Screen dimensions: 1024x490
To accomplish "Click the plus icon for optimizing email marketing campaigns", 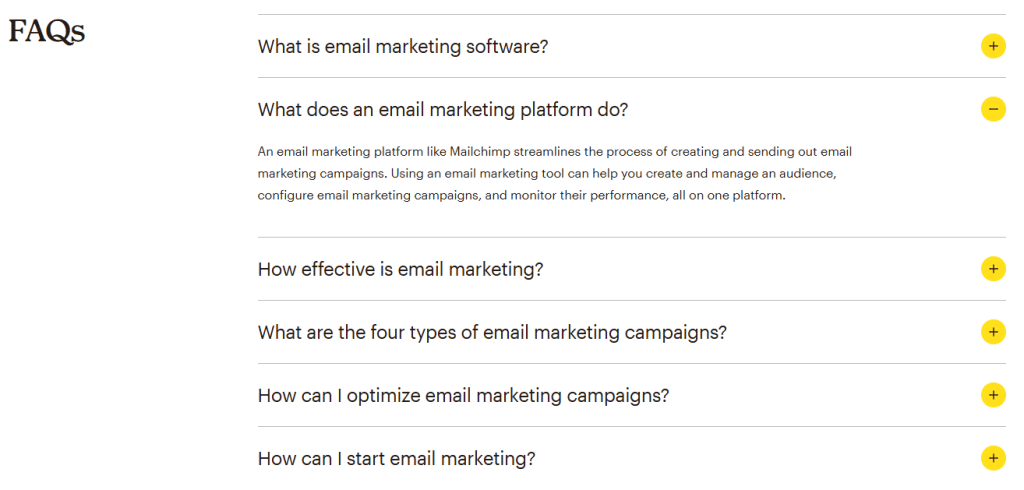I will click(x=992, y=395).
